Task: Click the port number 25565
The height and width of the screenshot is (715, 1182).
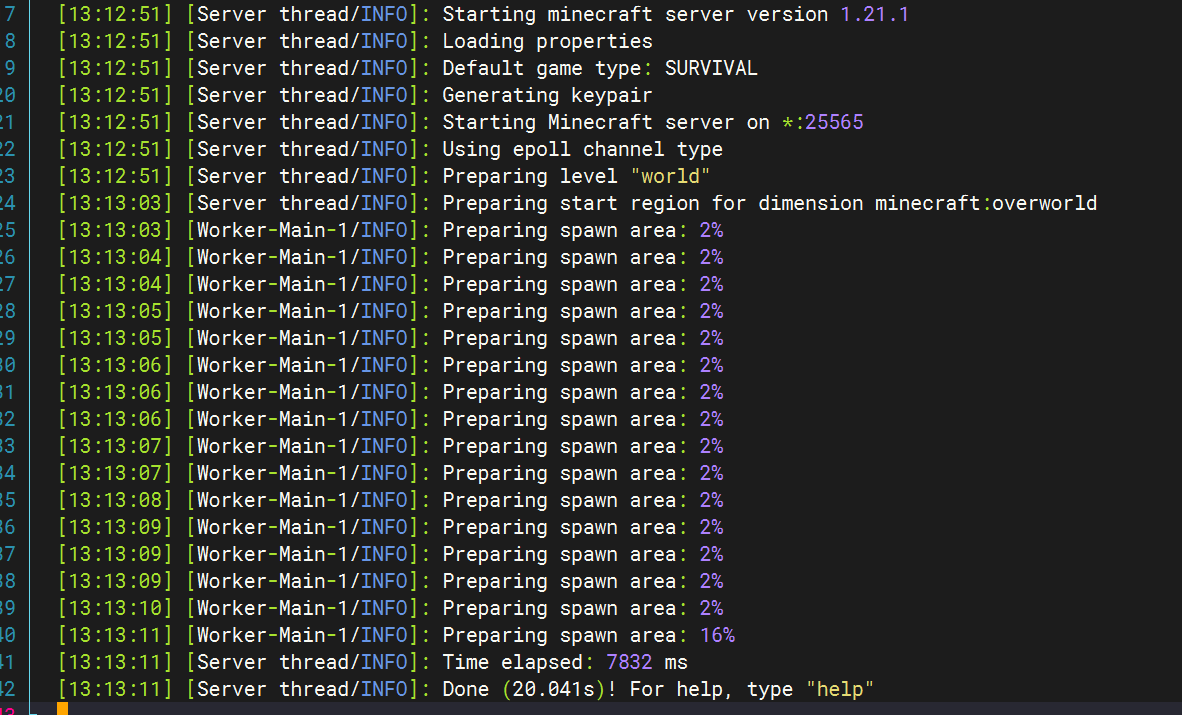Action: (834, 122)
